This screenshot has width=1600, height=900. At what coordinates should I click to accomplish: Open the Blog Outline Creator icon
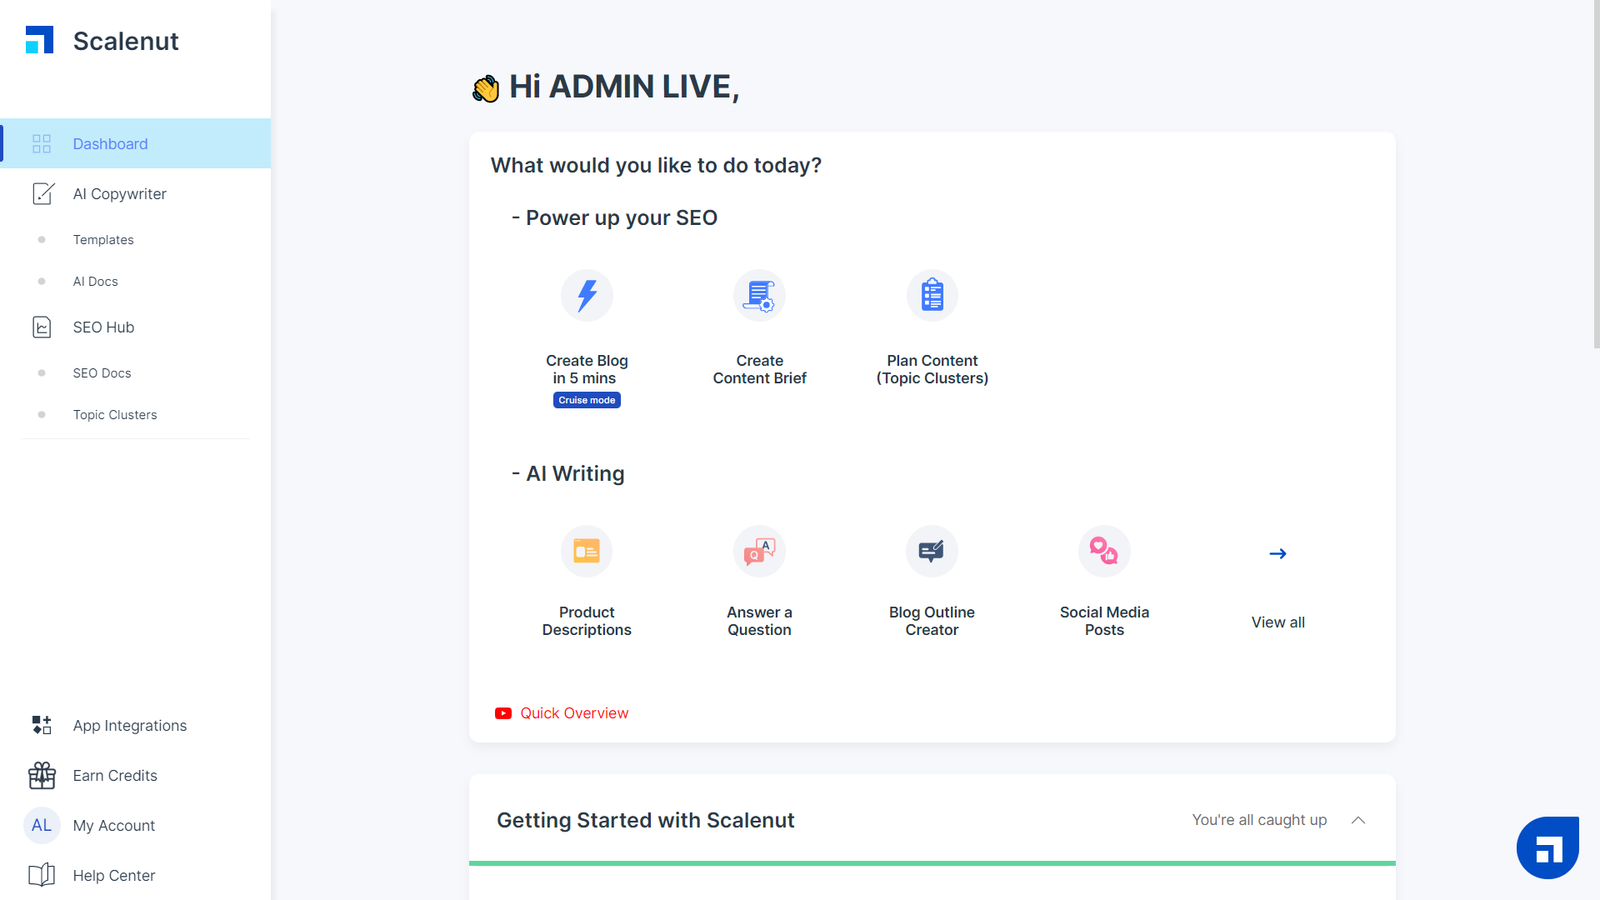tap(932, 551)
